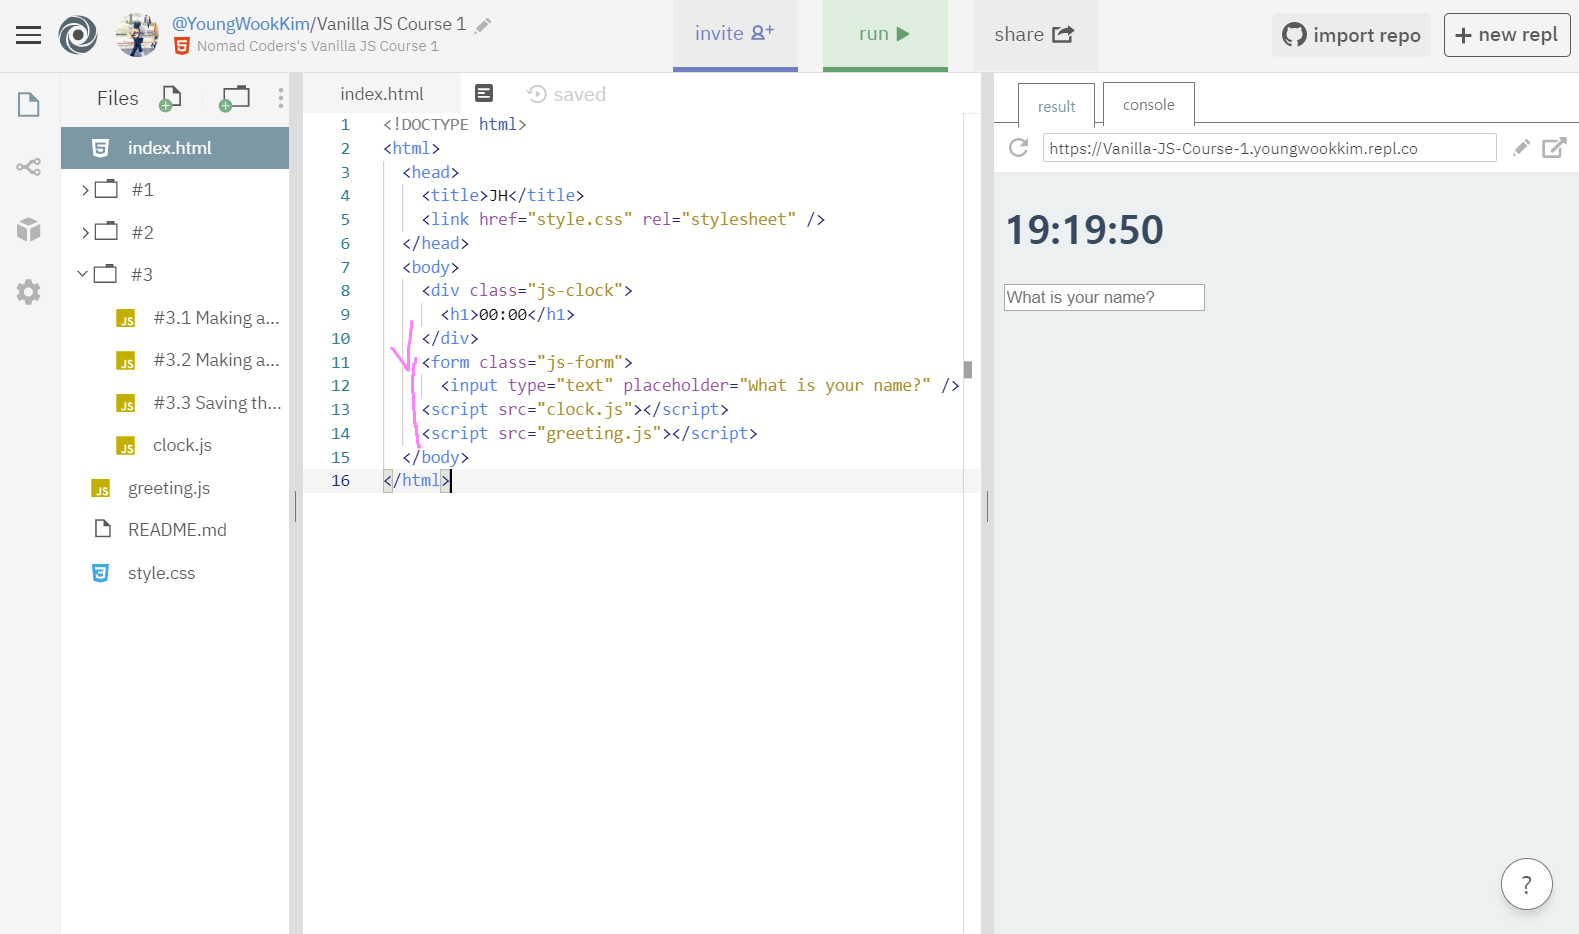This screenshot has width=1579, height=934.
Task: Place cursor on line 5 stylesheet link
Action: 623,219
